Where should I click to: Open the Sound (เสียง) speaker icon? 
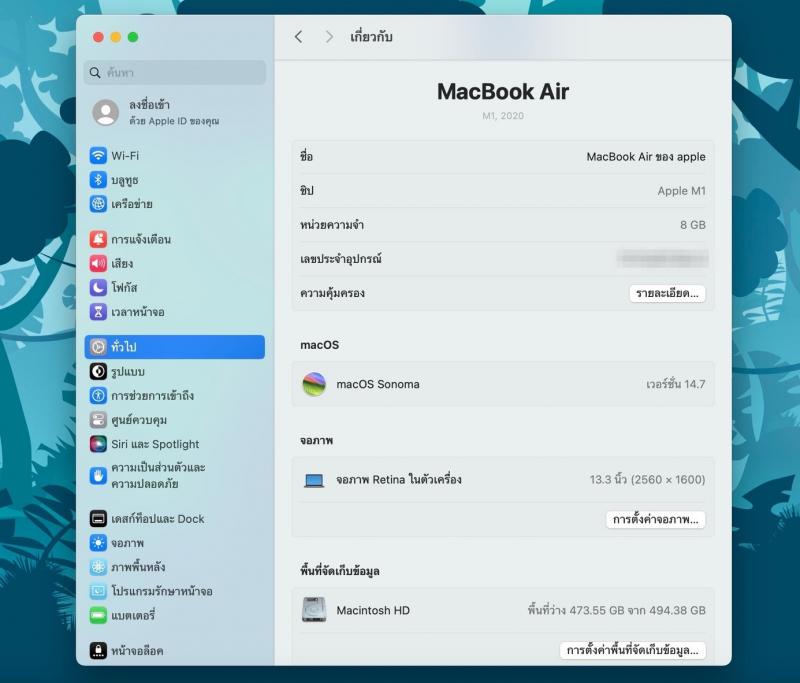tap(98, 263)
